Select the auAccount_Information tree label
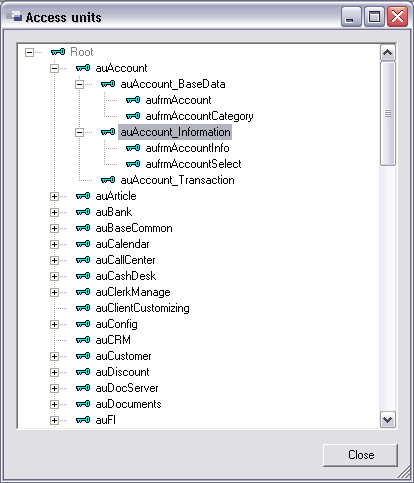 (175, 132)
